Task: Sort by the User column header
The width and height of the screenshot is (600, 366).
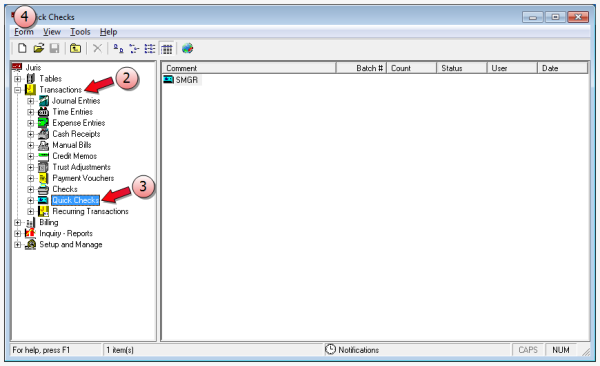Action: (x=512, y=68)
